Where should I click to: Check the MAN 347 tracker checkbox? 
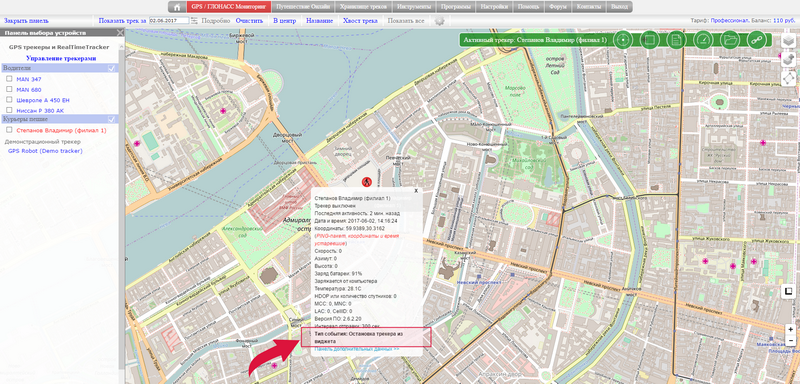coord(9,79)
